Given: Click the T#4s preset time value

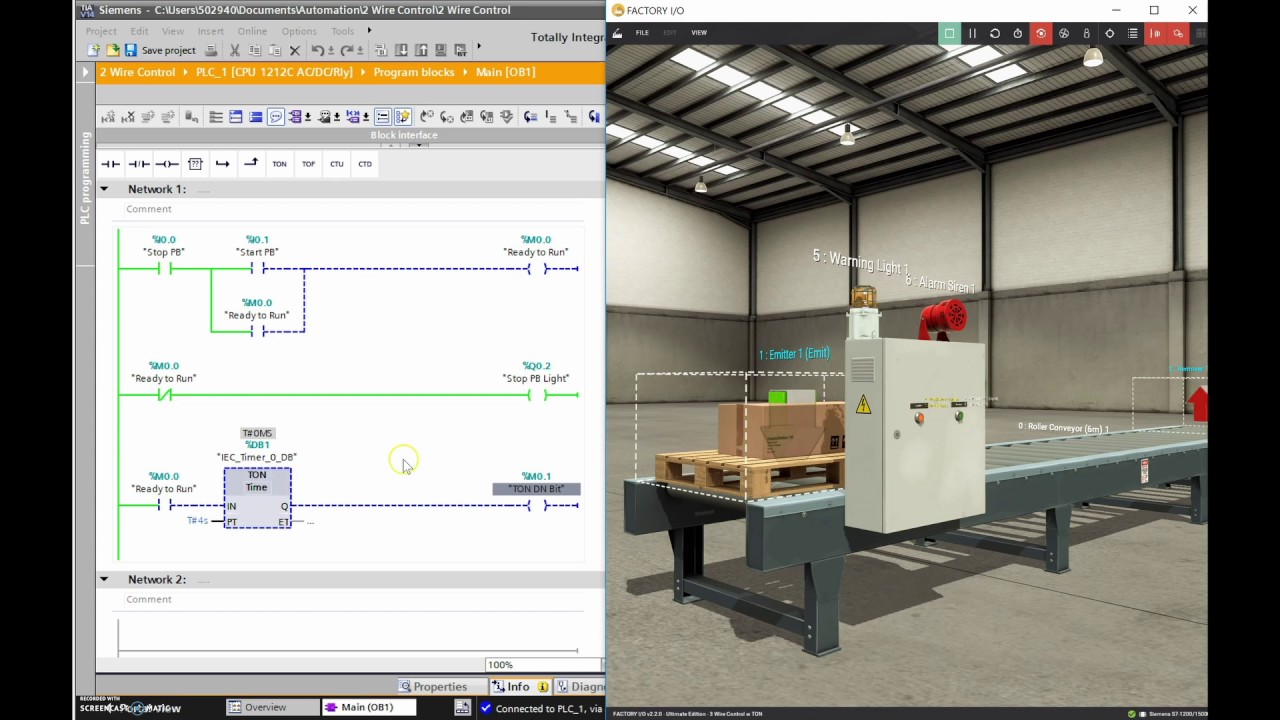Looking at the screenshot, I should coord(198,521).
